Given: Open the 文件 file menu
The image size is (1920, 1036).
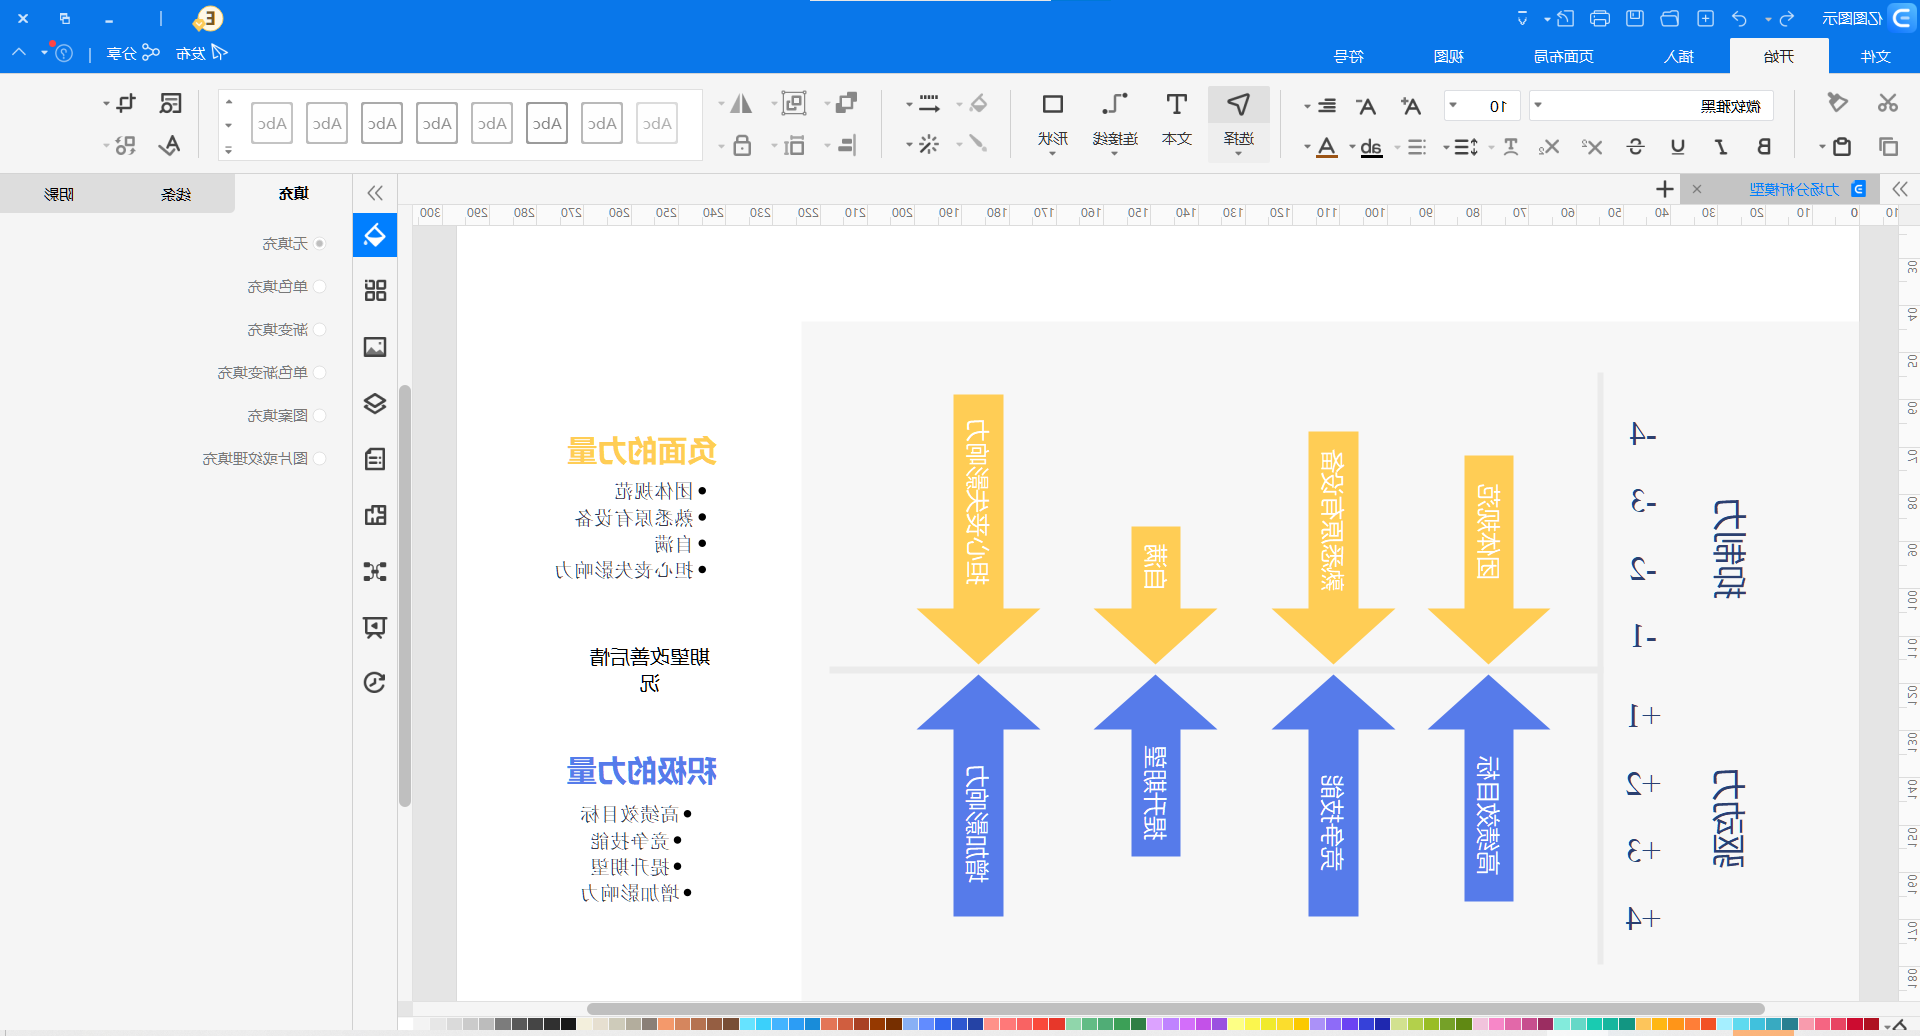Looking at the screenshot, I should pyautogui.click(x=1875, y=56).
